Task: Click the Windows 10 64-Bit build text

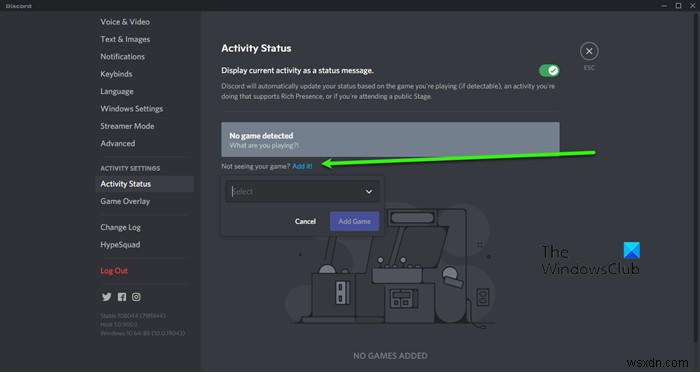Action: [x=142, y=333]
